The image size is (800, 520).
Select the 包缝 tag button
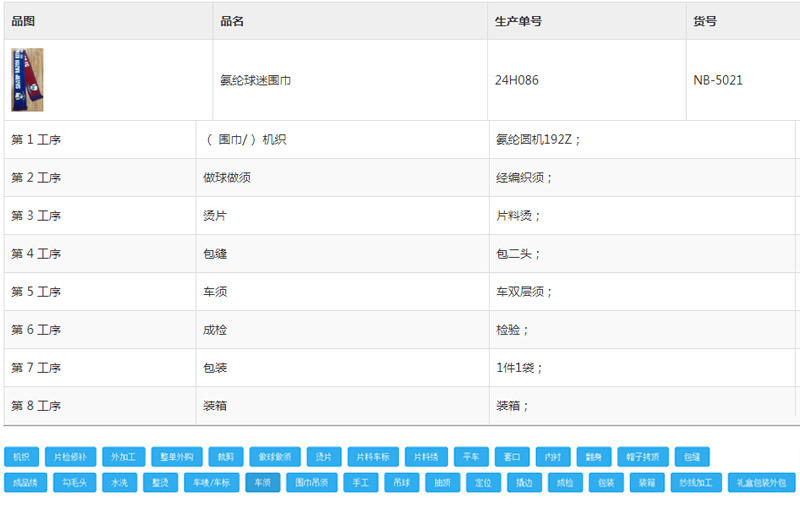tap(691, 457)
